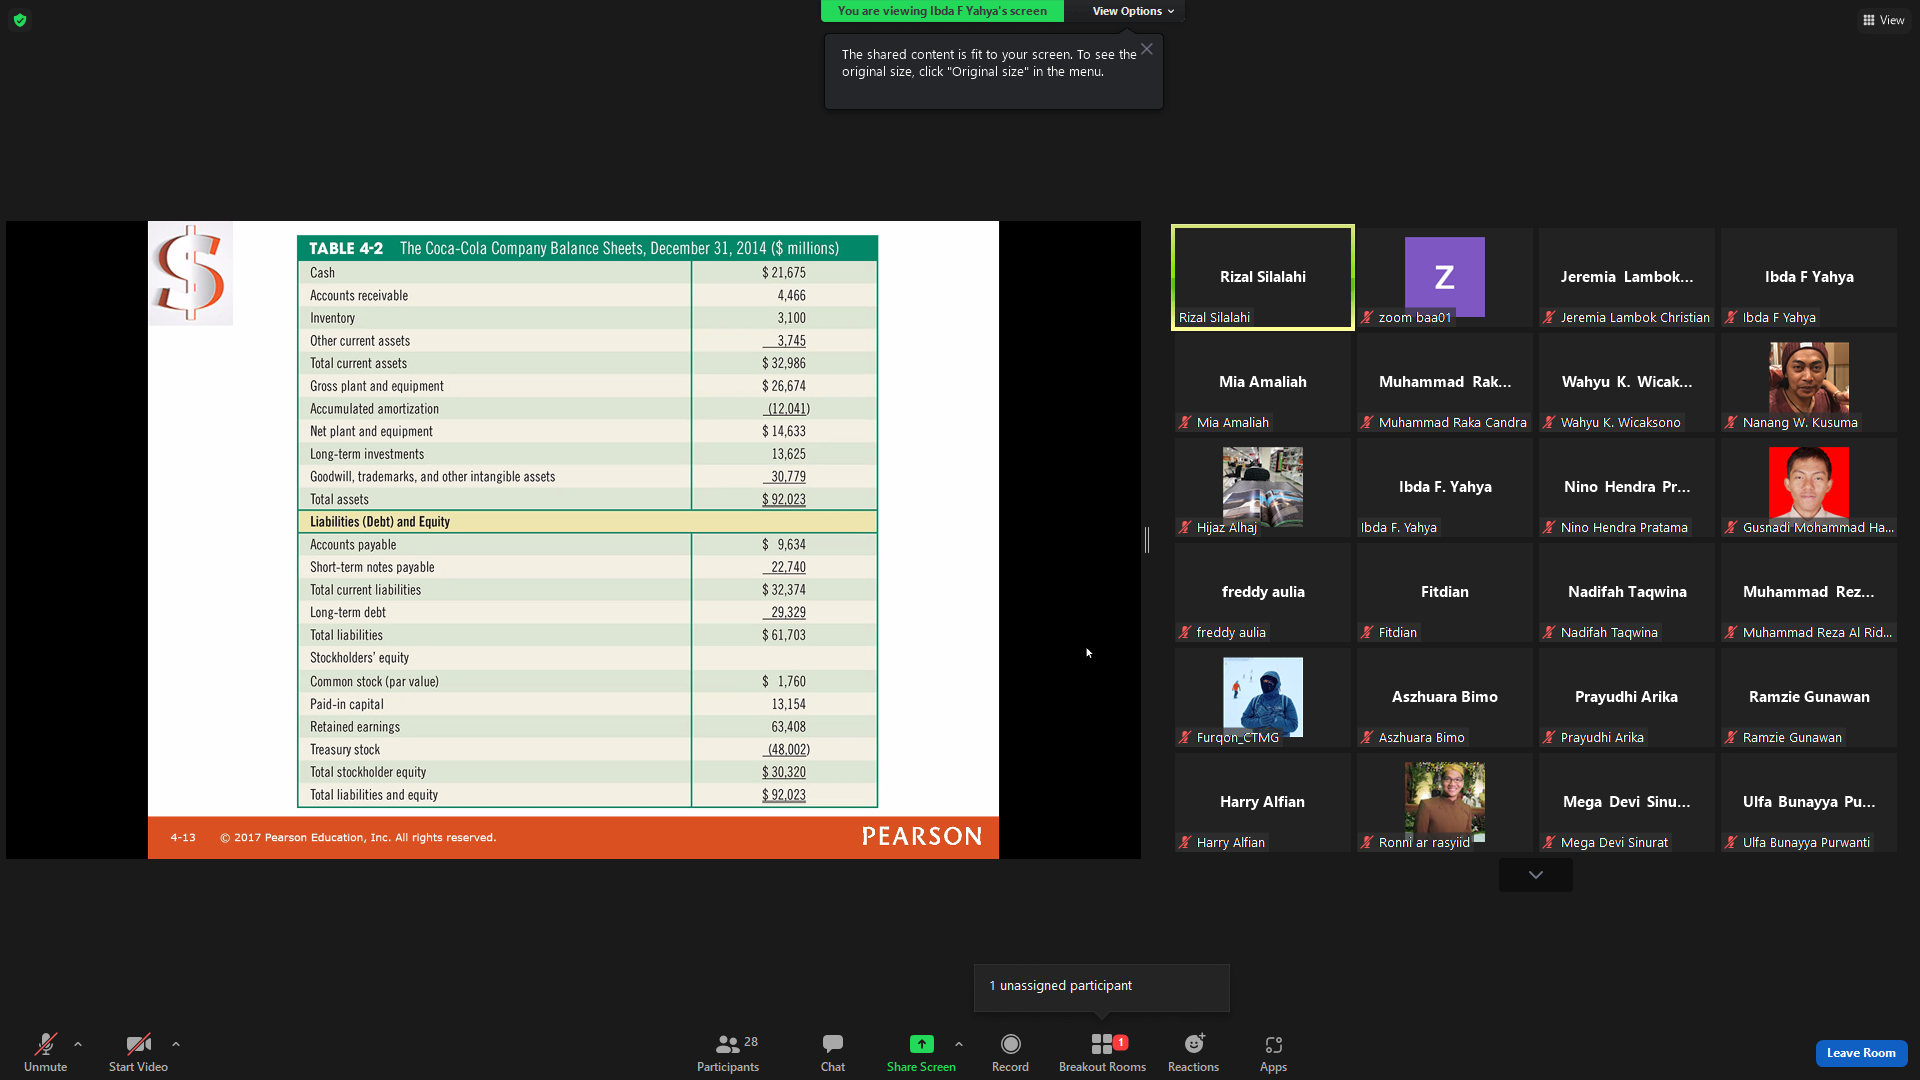Show more participants with down chevron

coord(1535,875)
